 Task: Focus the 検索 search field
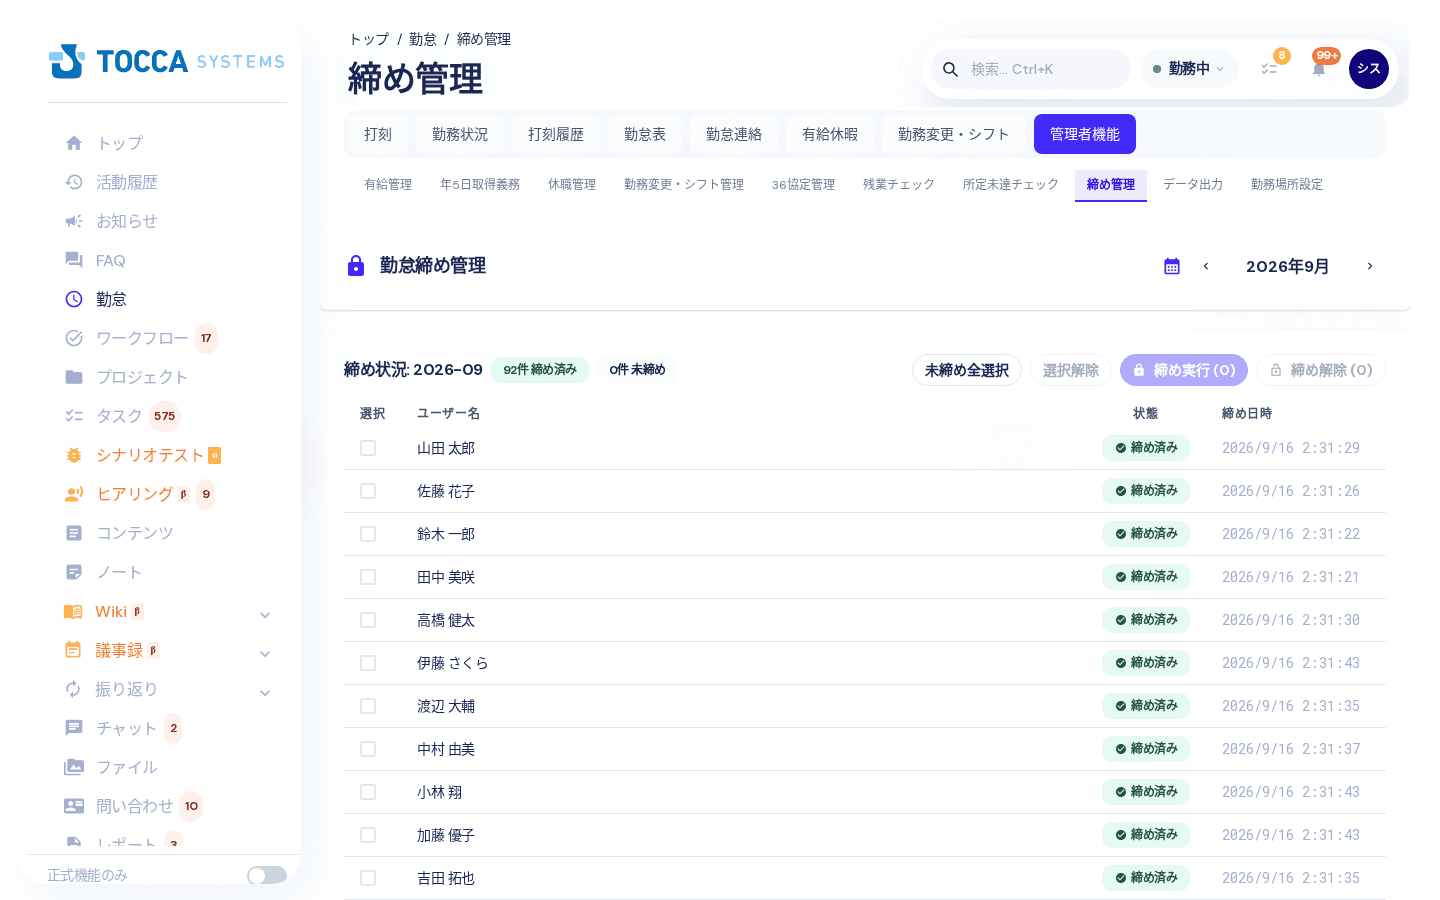click(1031, 69)
